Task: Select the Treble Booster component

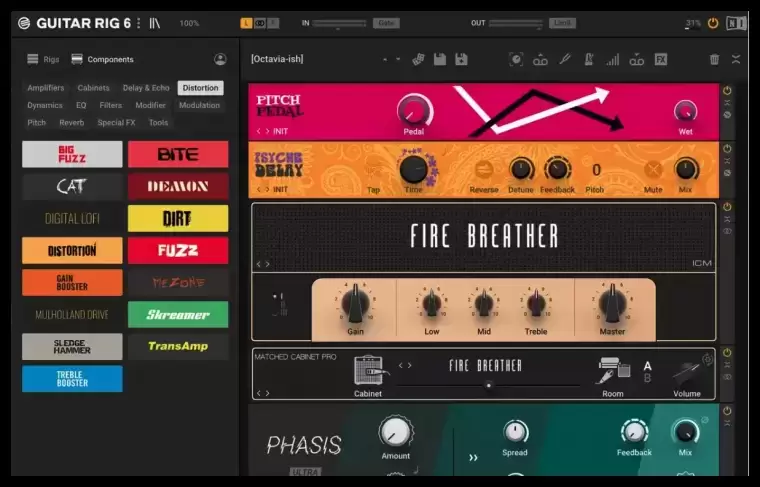Action: (x=72, y=378)
